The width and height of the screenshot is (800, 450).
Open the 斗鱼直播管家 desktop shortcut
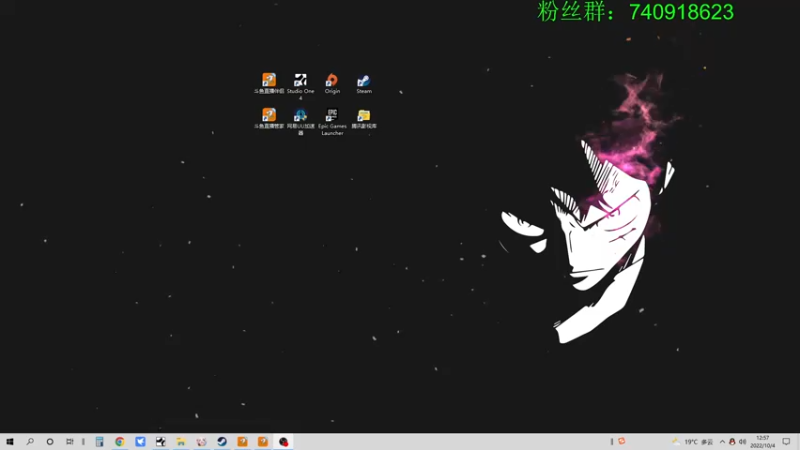tap(269, 118)
